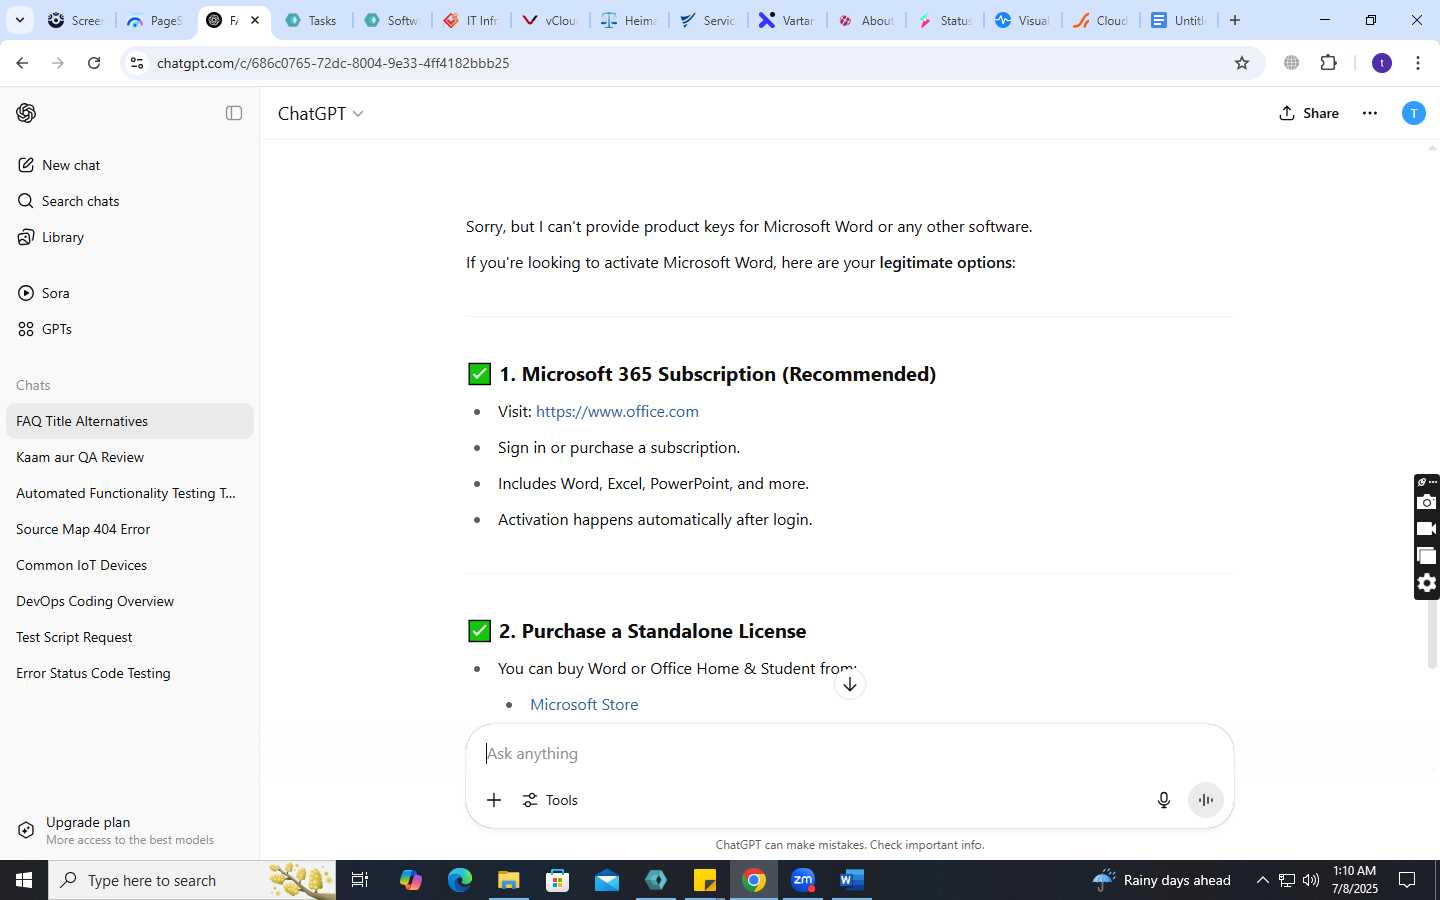Open the Tools menu in composer

[550, 800]
